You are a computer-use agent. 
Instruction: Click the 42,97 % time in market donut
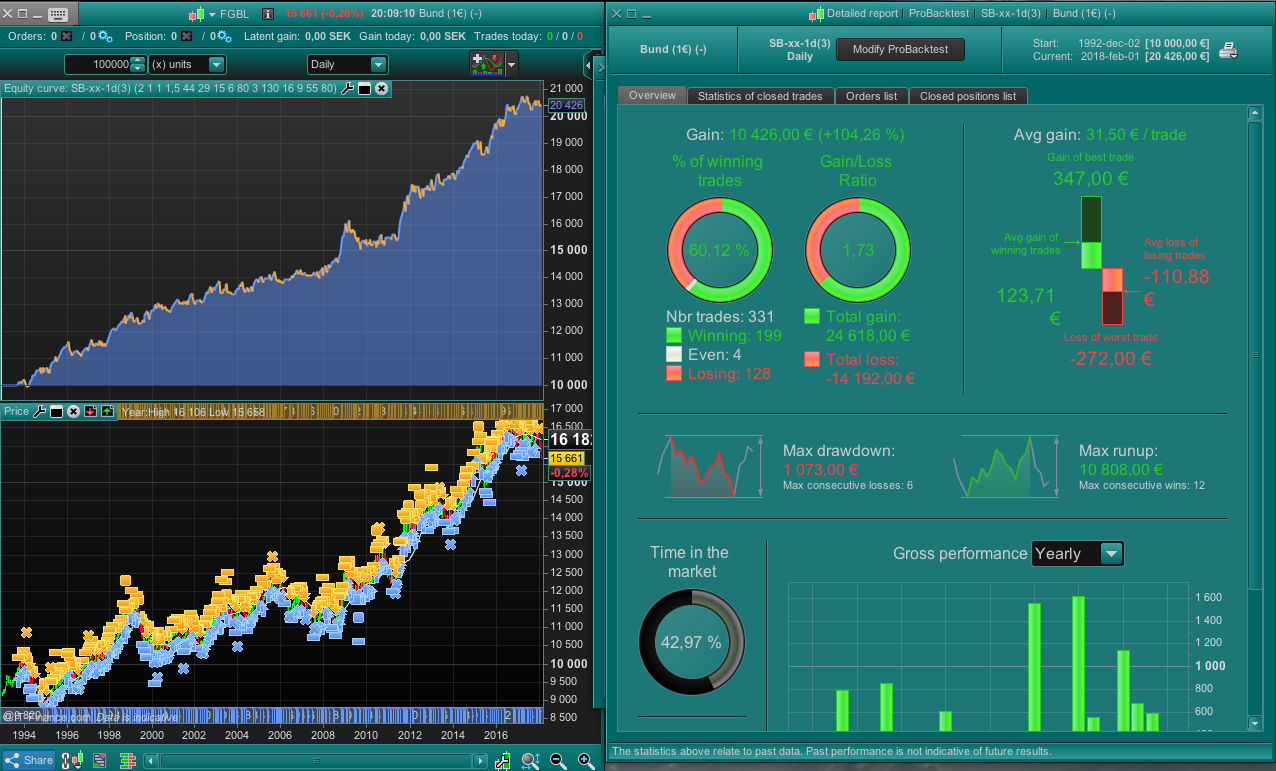(691, 642)
